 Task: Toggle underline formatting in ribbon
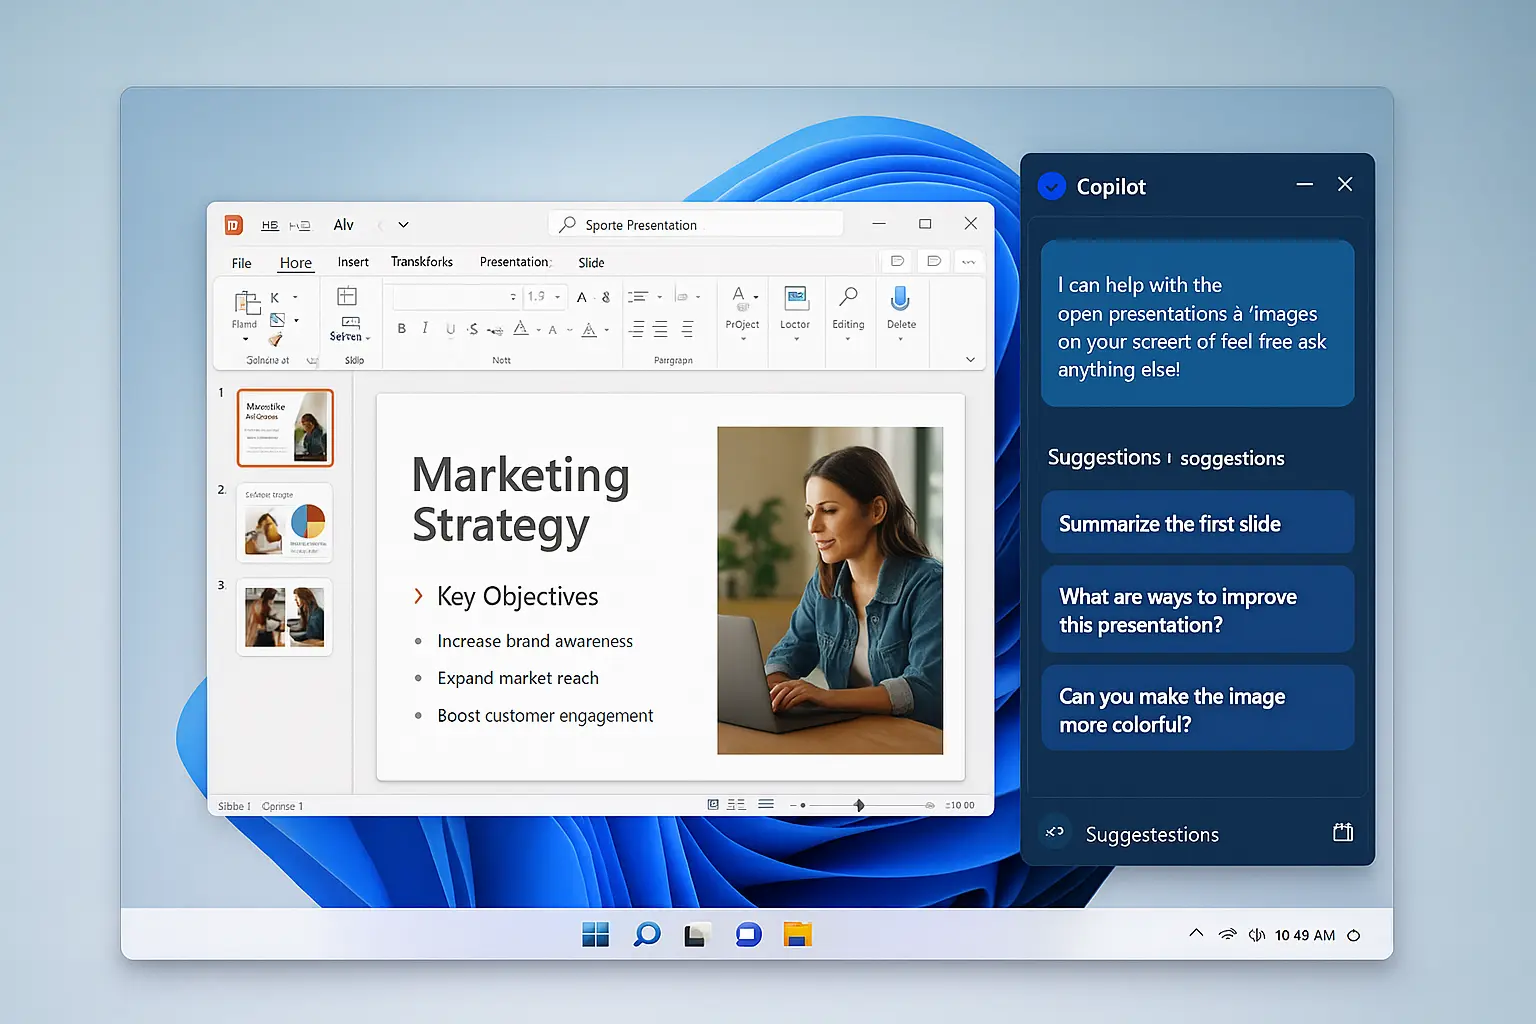coord(450,329)
